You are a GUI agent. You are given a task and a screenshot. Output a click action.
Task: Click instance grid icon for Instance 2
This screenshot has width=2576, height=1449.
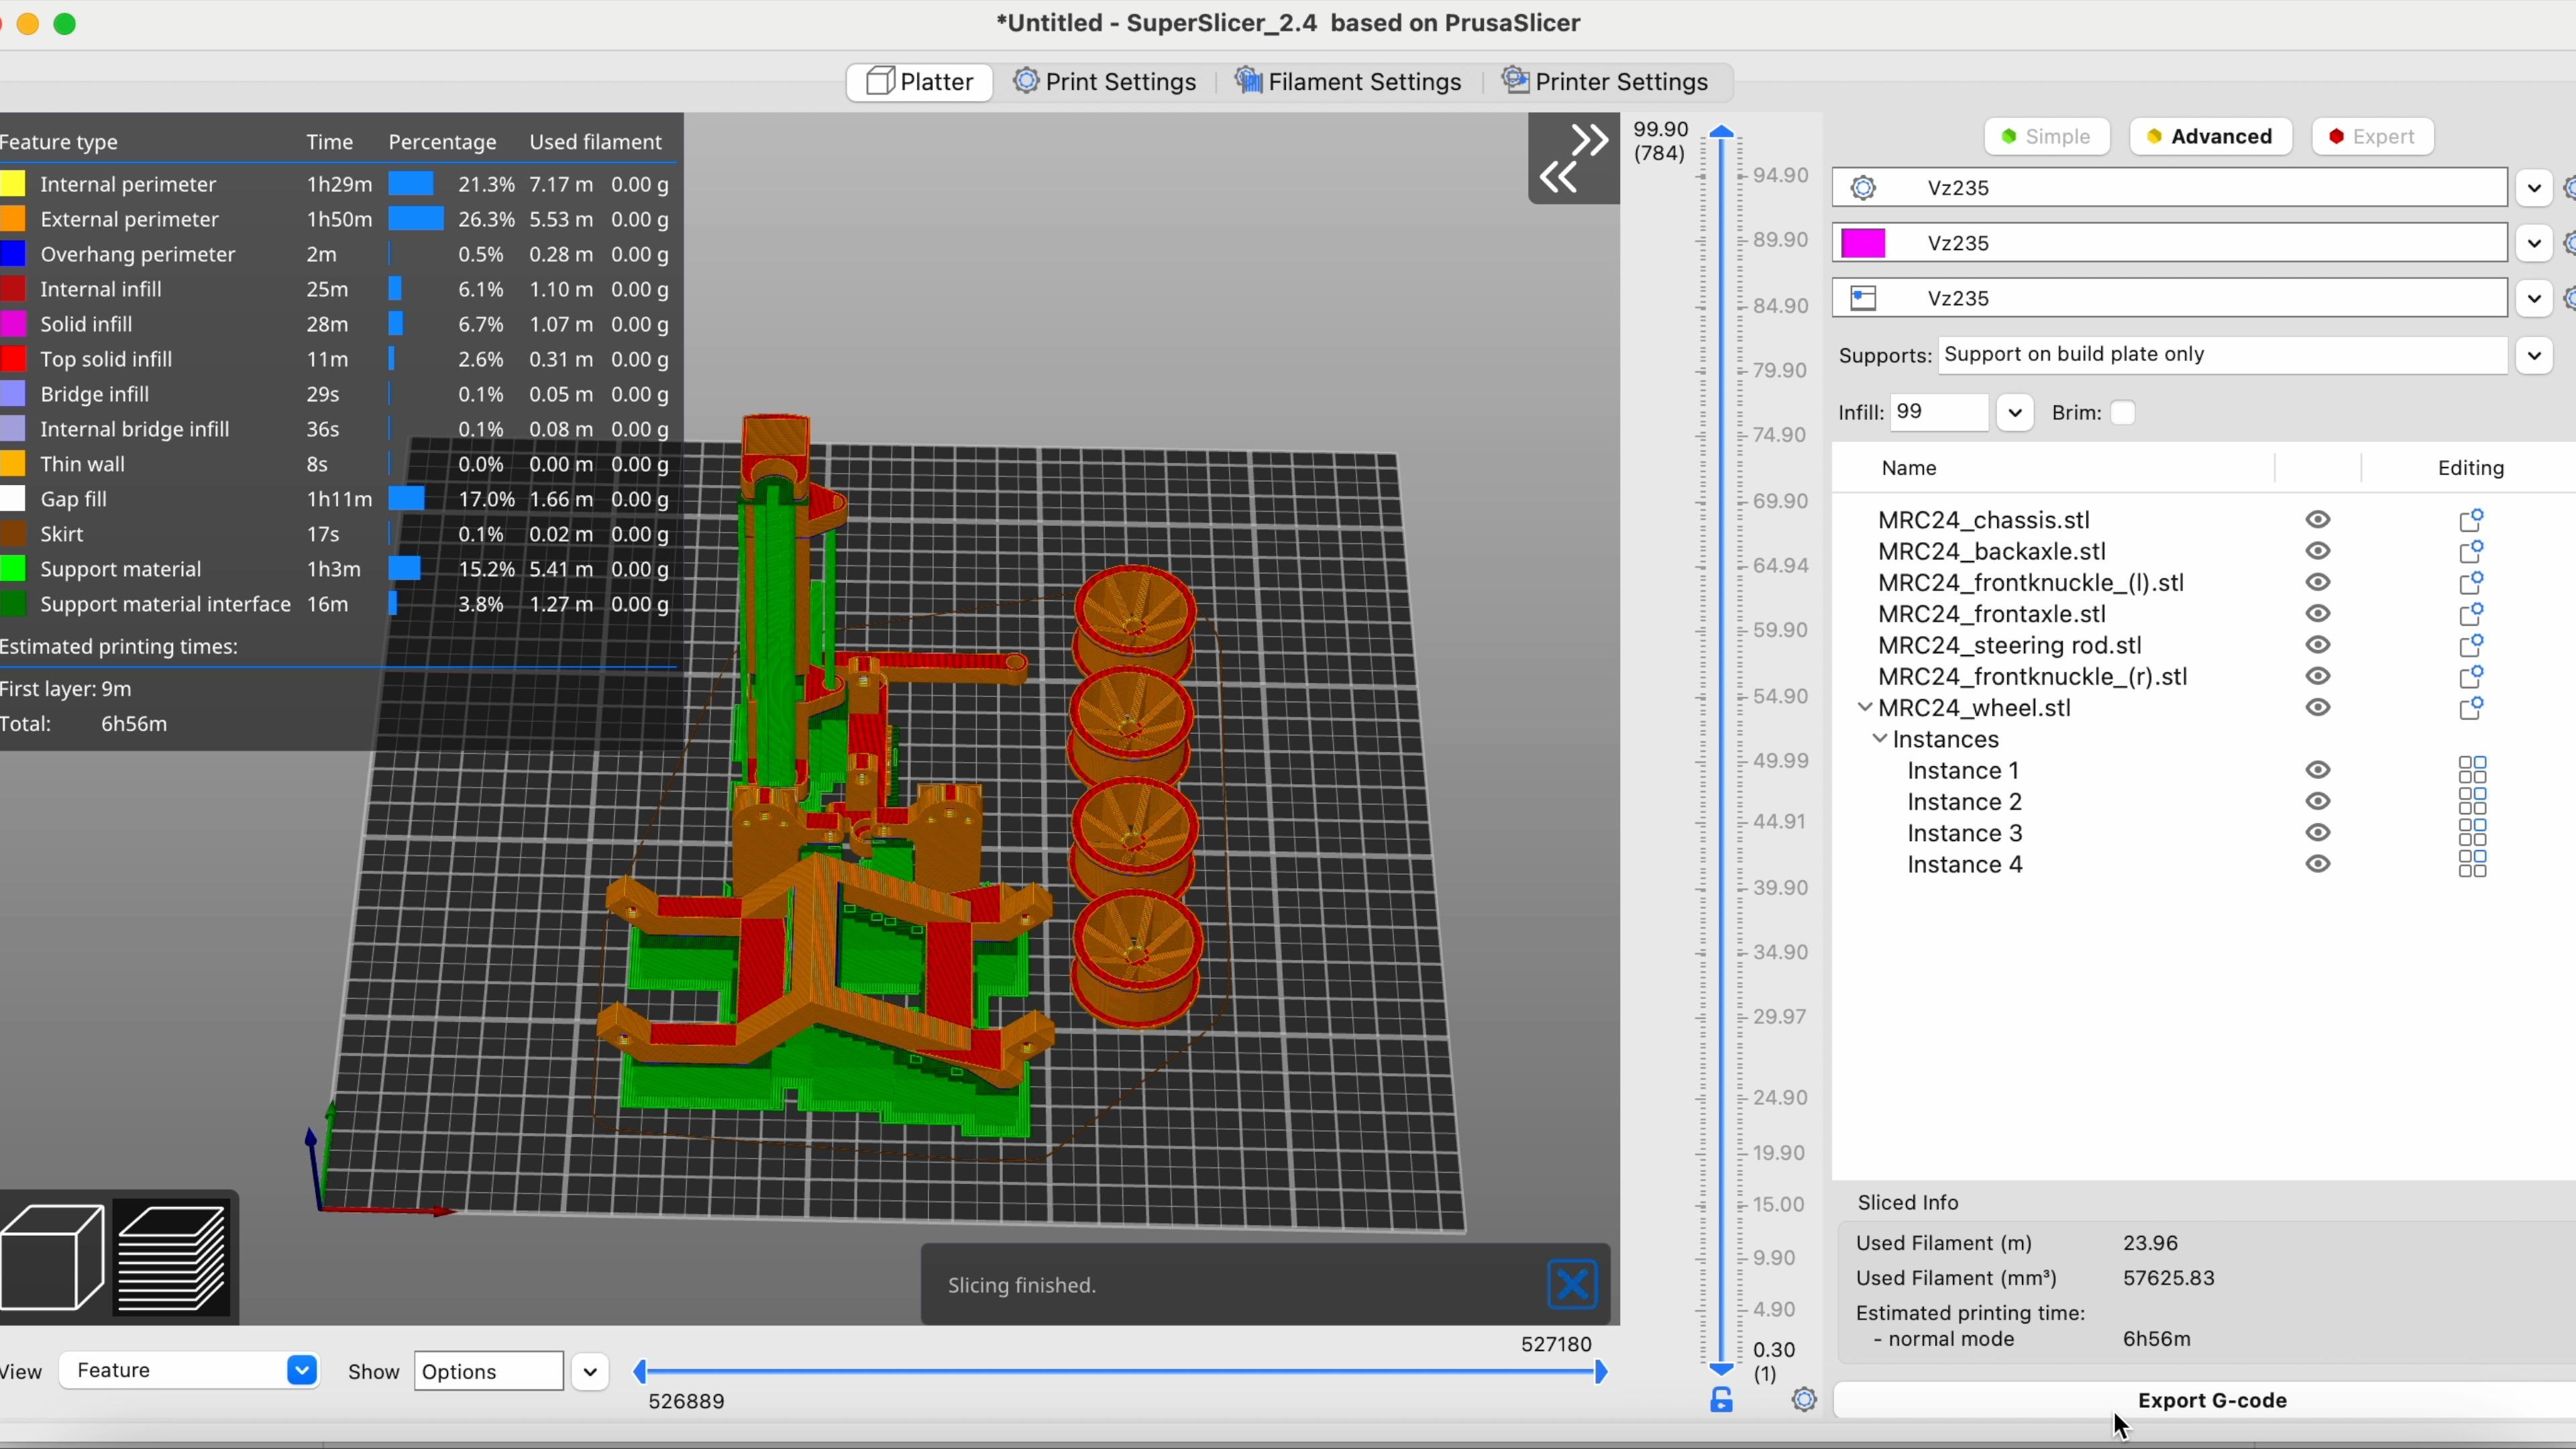(x=2472, y=802)
